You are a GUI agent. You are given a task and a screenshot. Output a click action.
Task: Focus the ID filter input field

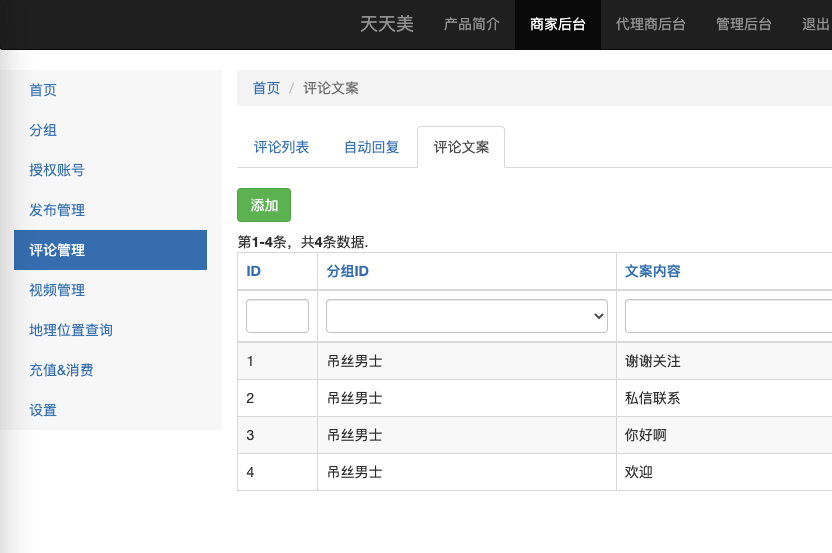point(277,316)
